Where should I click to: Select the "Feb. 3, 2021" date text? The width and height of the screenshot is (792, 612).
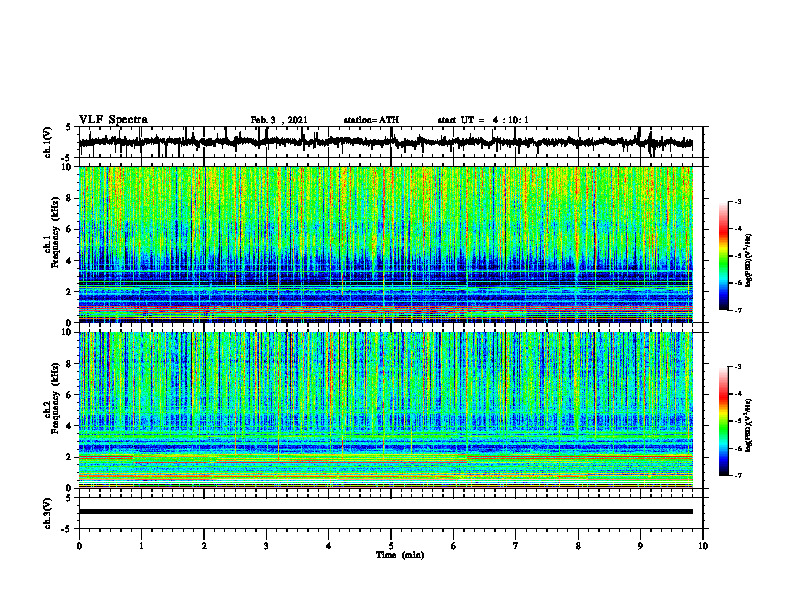279,120
